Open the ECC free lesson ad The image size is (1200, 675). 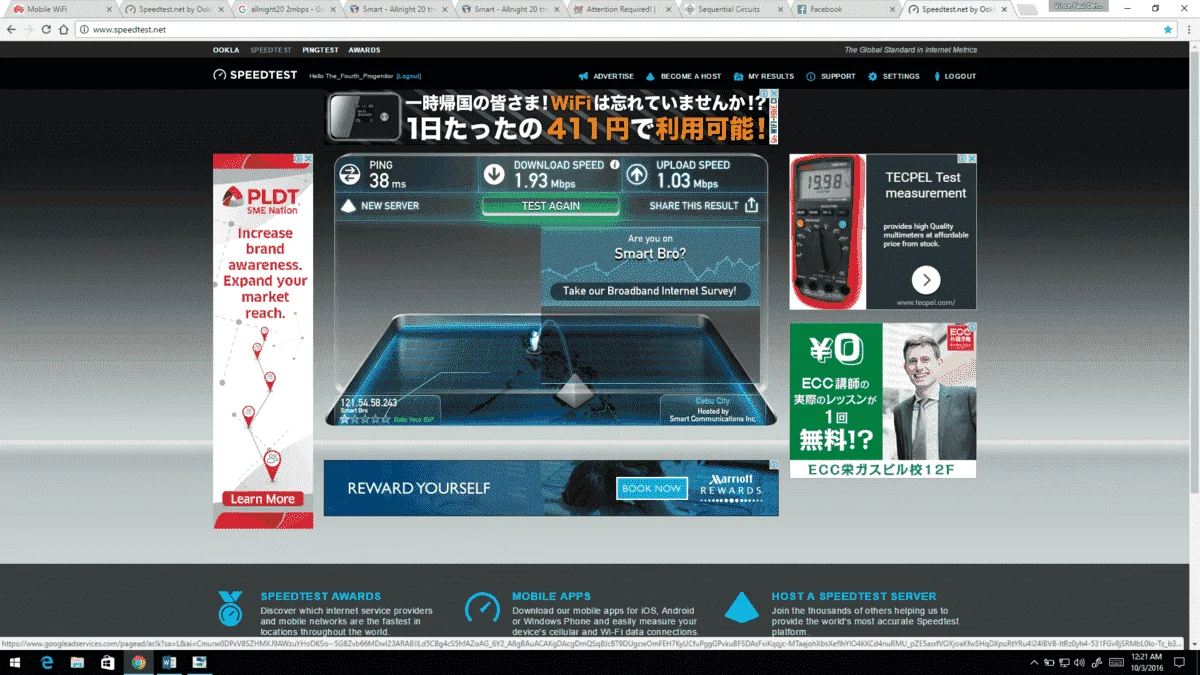[883, 400]
